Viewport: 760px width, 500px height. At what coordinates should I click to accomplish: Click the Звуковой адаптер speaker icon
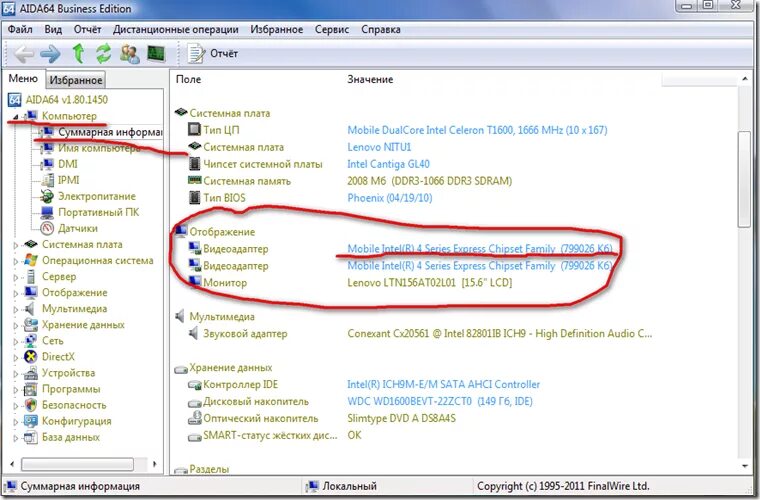point(193,333)
